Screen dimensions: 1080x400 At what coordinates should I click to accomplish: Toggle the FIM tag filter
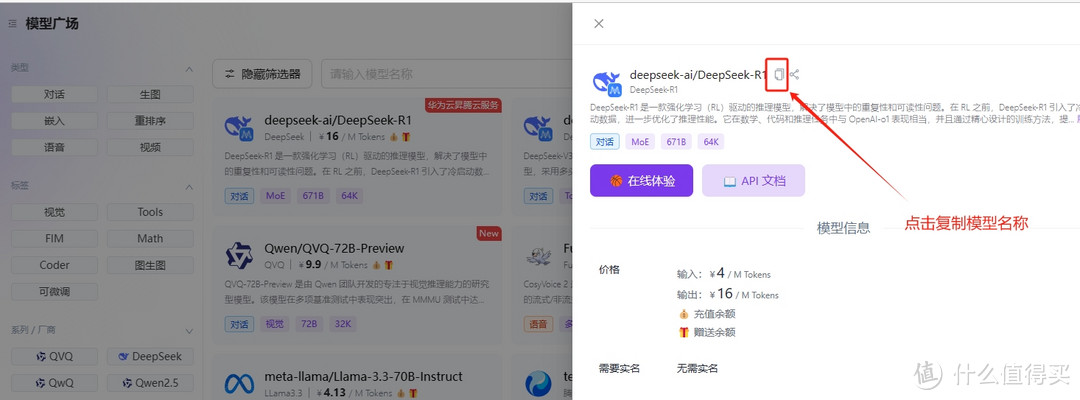tap(54, 238)
